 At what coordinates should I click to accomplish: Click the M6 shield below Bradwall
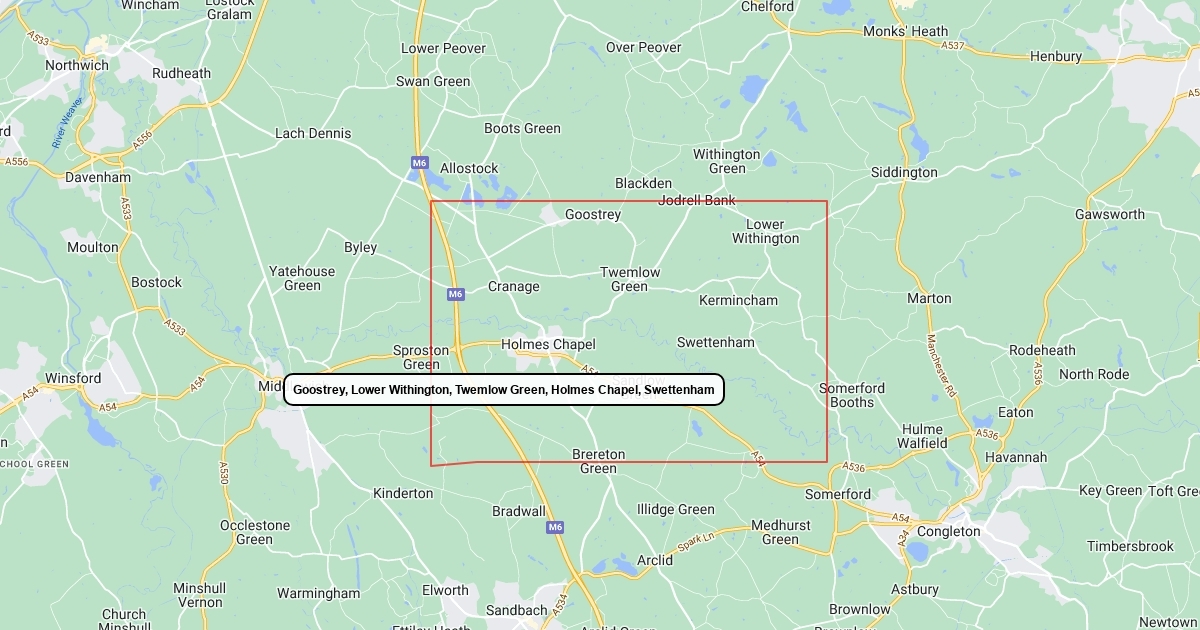(556, 527)
